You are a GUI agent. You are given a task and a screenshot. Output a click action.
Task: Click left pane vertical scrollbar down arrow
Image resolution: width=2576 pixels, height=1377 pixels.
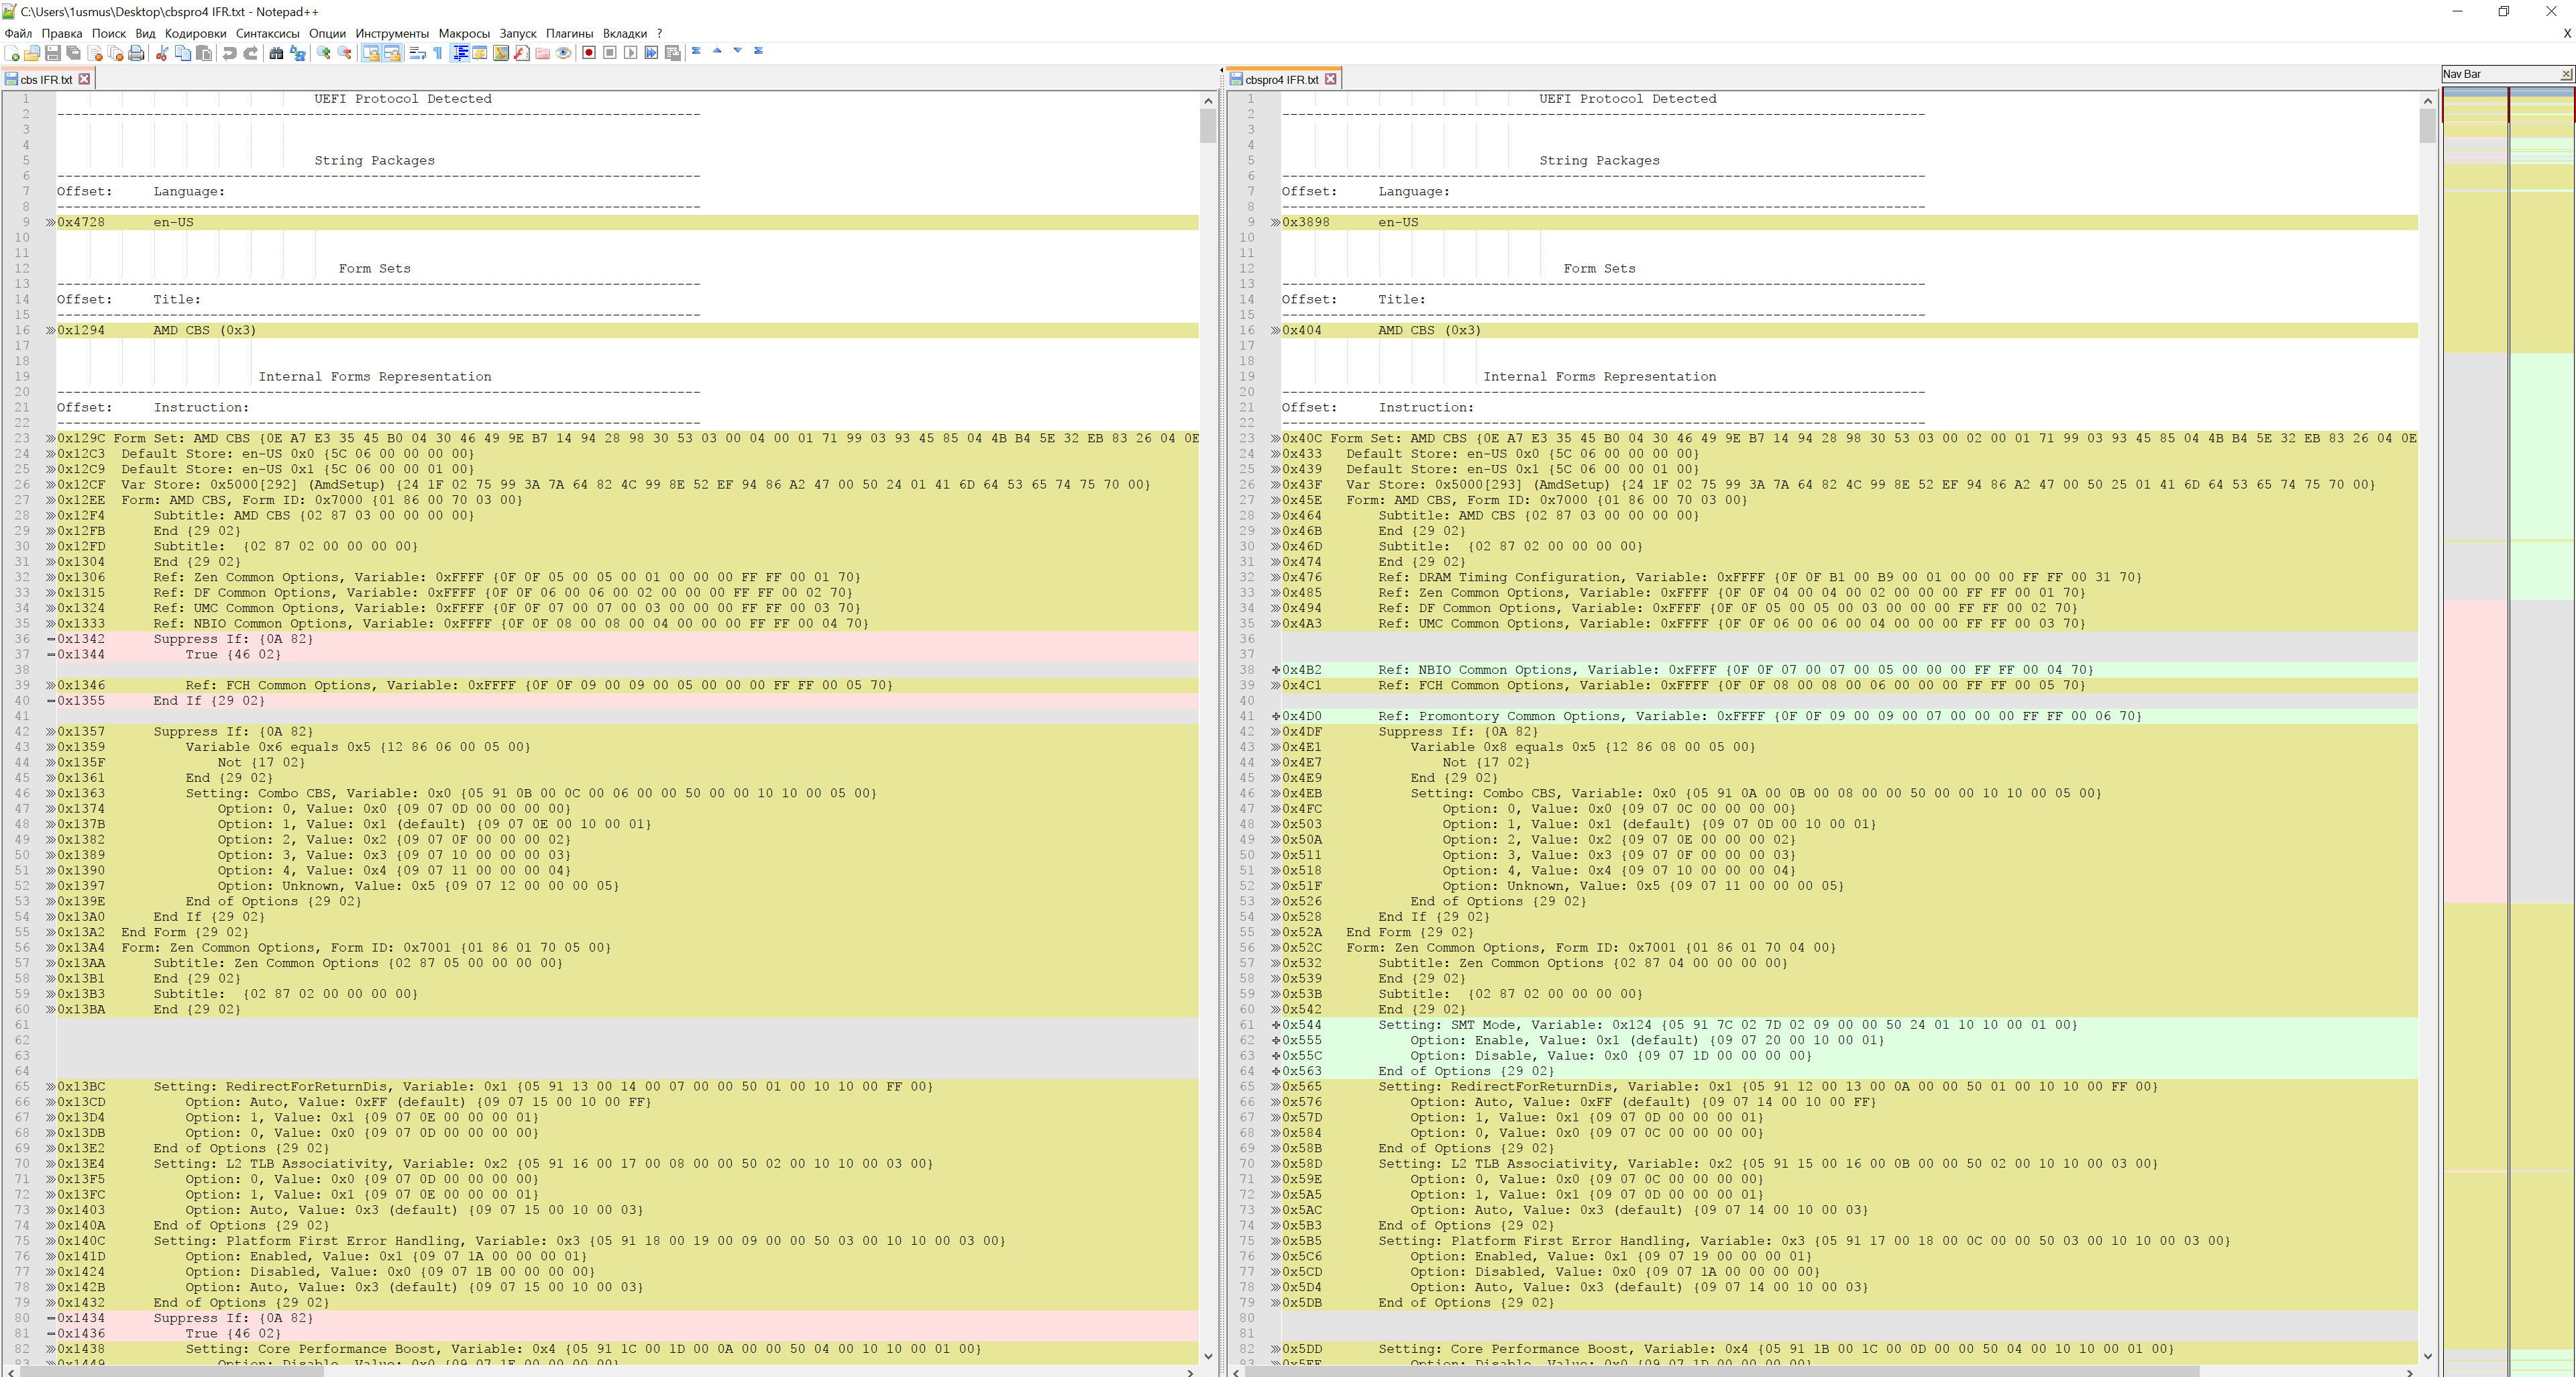(x=1208, y=1356)
